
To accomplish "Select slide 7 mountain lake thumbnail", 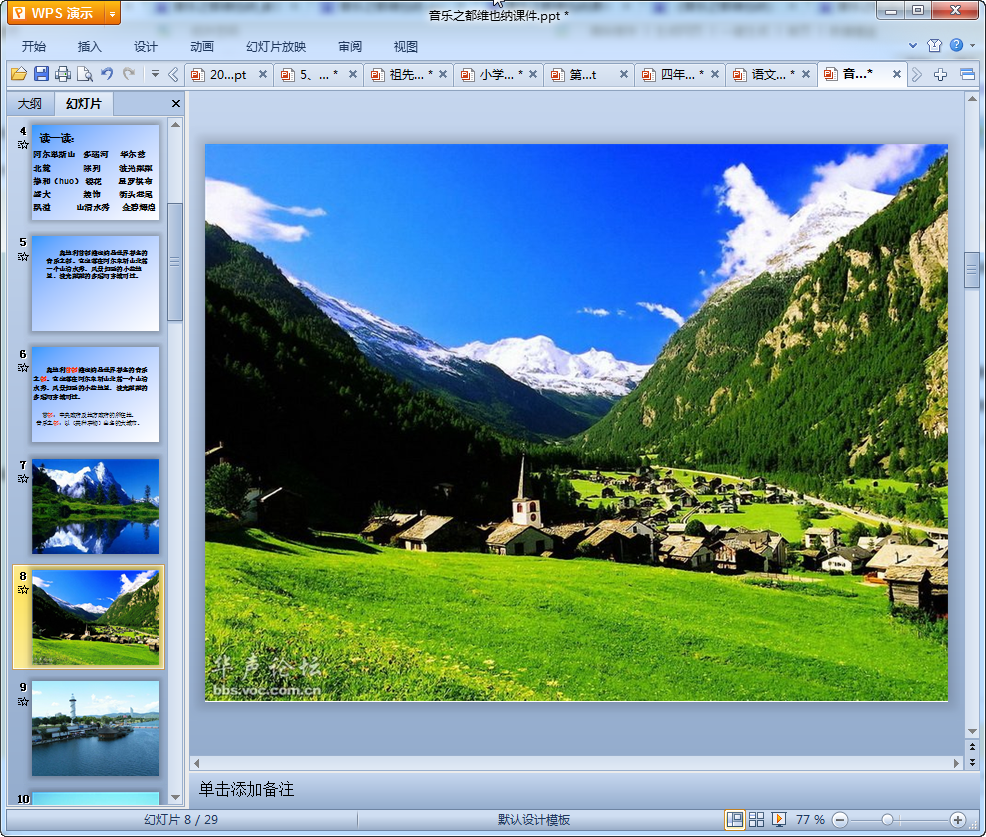I will point(96,506).
